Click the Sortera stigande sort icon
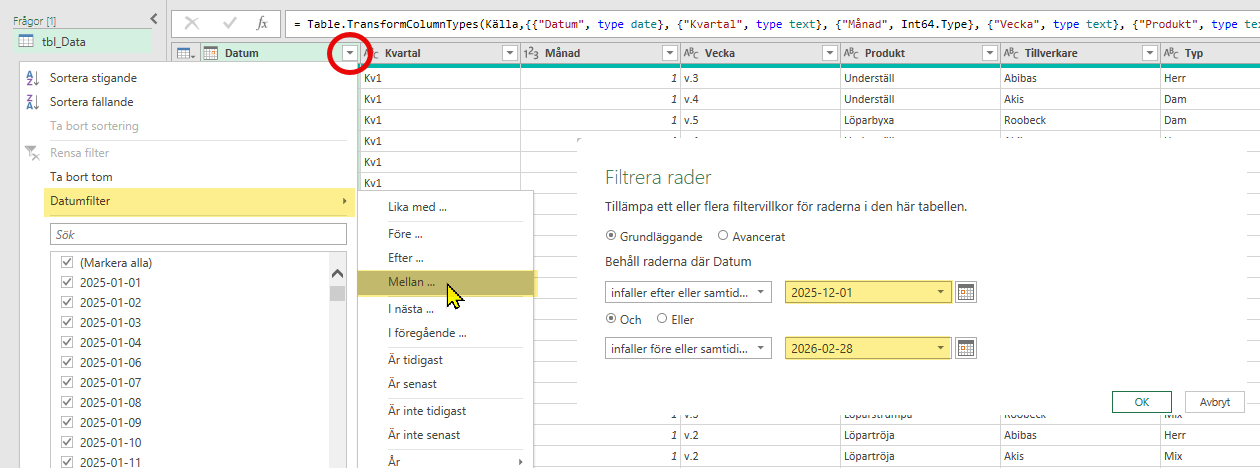The width and height of the screenshot is (1260, 468). tap(31, 78)
